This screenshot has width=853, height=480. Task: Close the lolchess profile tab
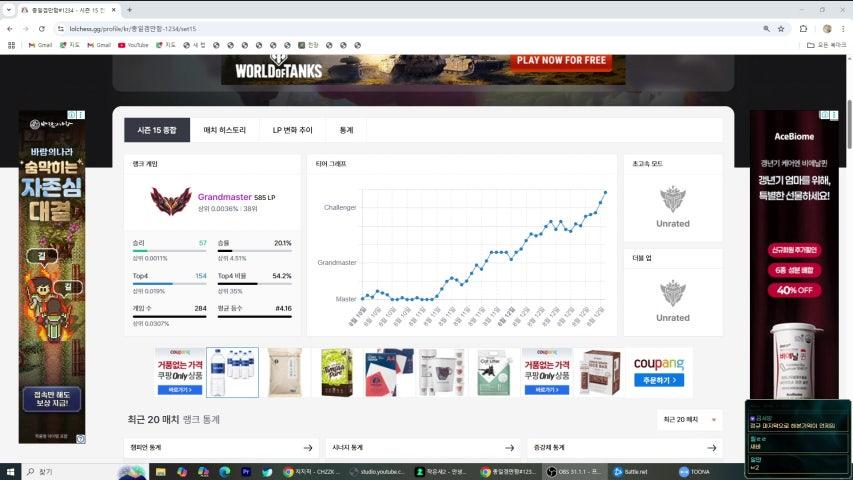point(114,10)
